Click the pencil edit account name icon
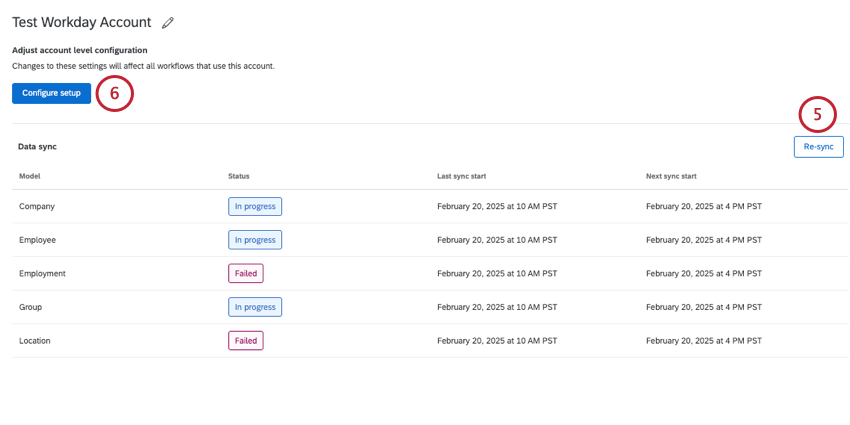Viewport: 850px width, 425px height. tap(168, 22)
